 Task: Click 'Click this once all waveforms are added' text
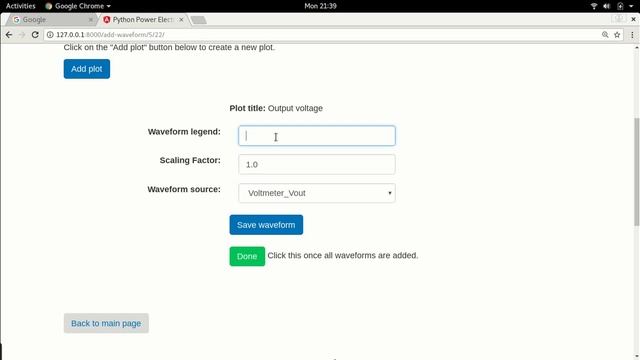pos(342,256)
